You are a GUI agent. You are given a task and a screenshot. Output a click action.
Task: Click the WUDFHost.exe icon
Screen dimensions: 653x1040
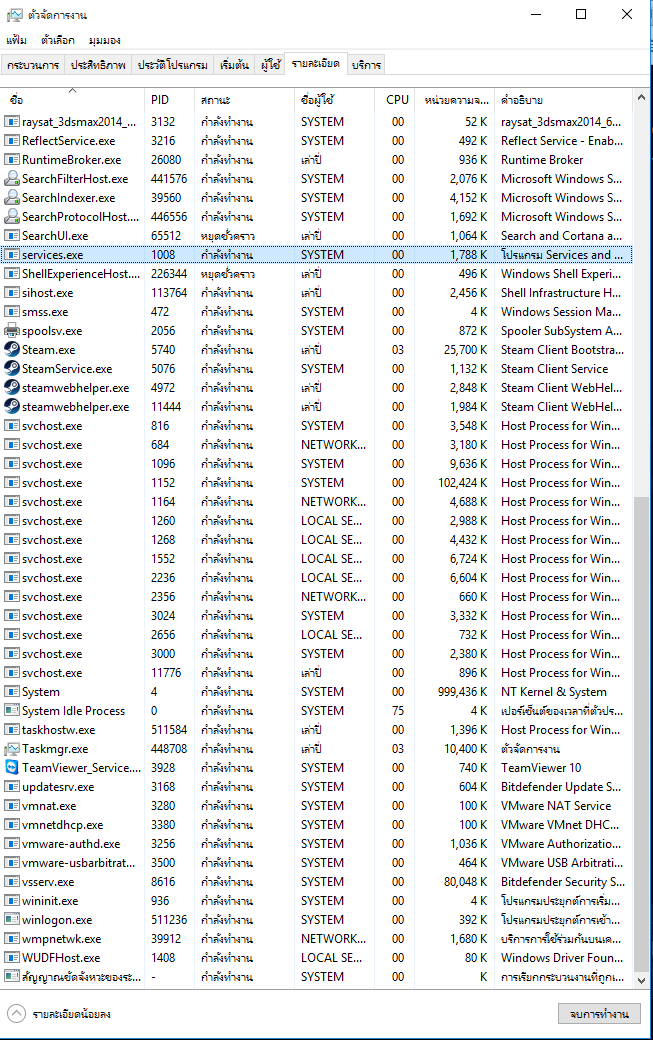tap(12, 958)
